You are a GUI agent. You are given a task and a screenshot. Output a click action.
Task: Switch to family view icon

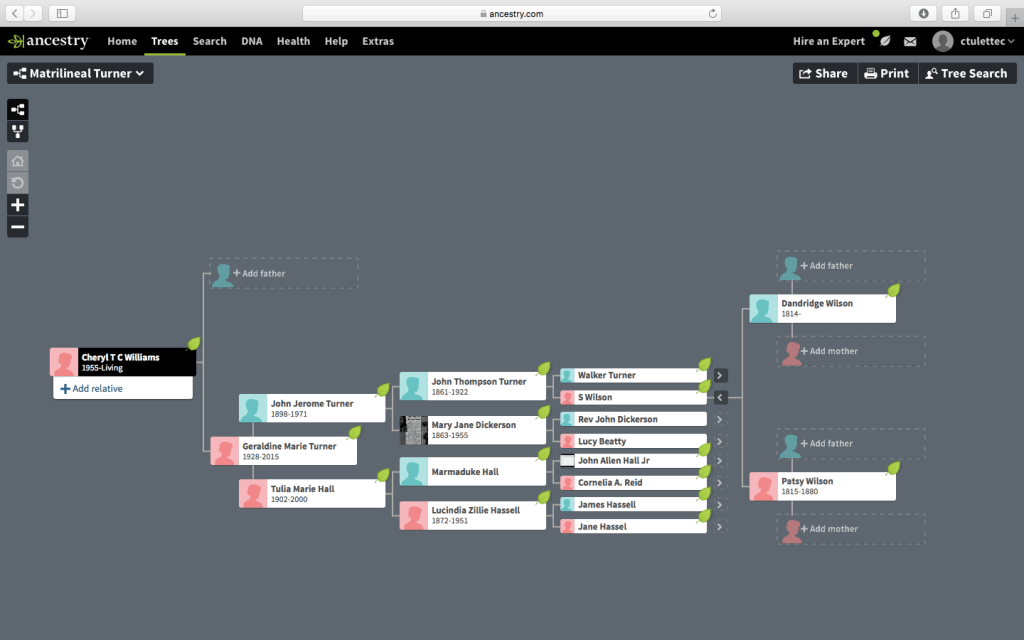(18, 132)
